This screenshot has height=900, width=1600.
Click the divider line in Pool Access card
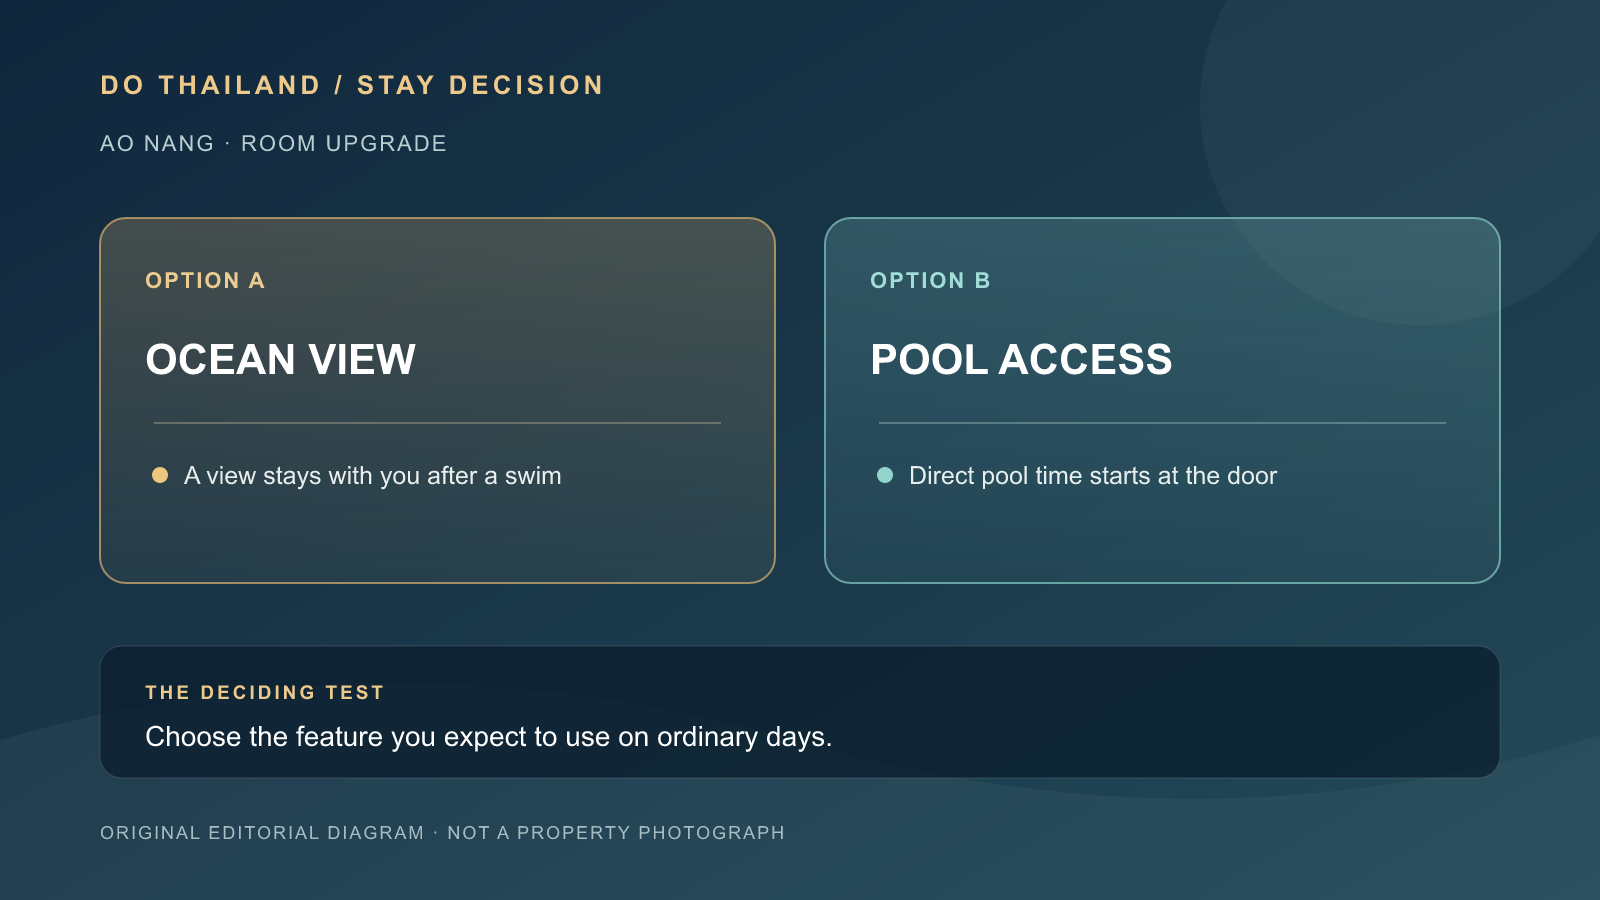click(1162, 423)
